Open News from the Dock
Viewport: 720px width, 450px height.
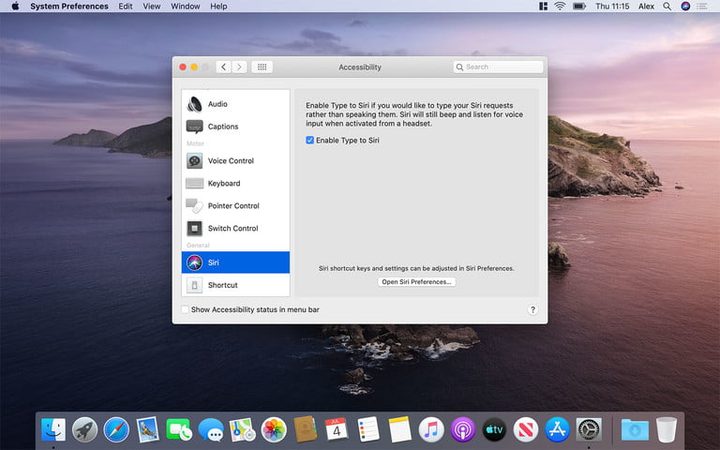(x=526, y=430)
